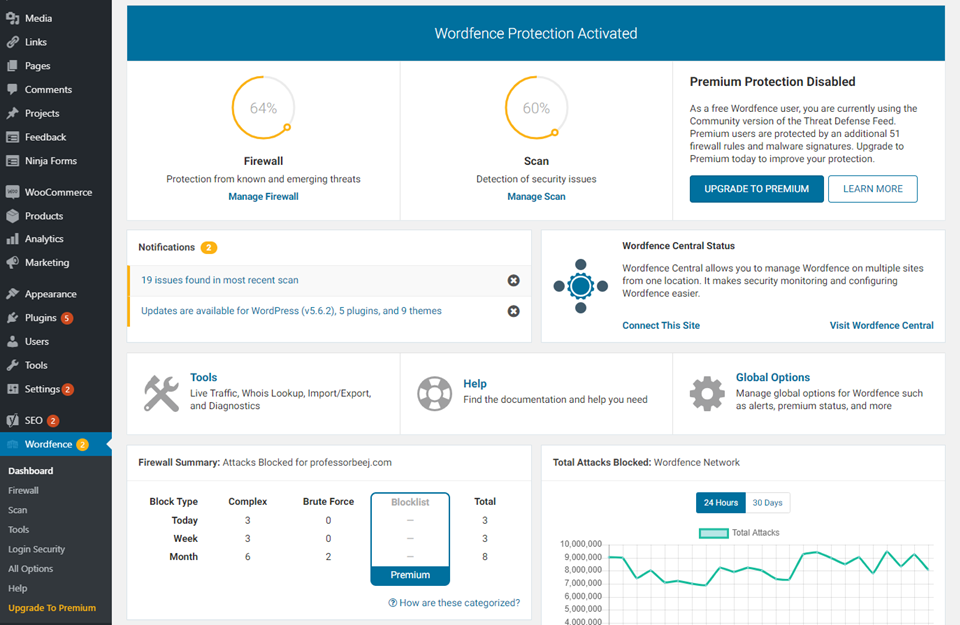Click the Upgrade to Premium button

tap(756, 189)
